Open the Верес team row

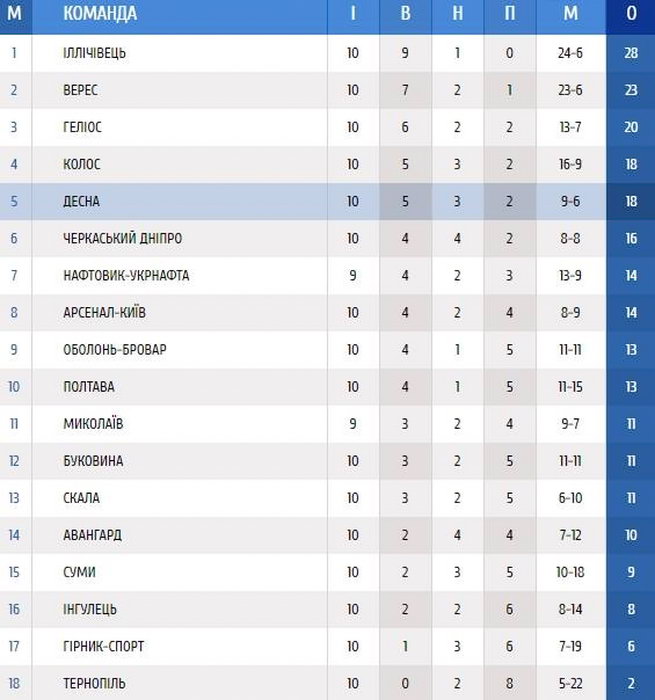pyautogui.click(x=81, y=90)
